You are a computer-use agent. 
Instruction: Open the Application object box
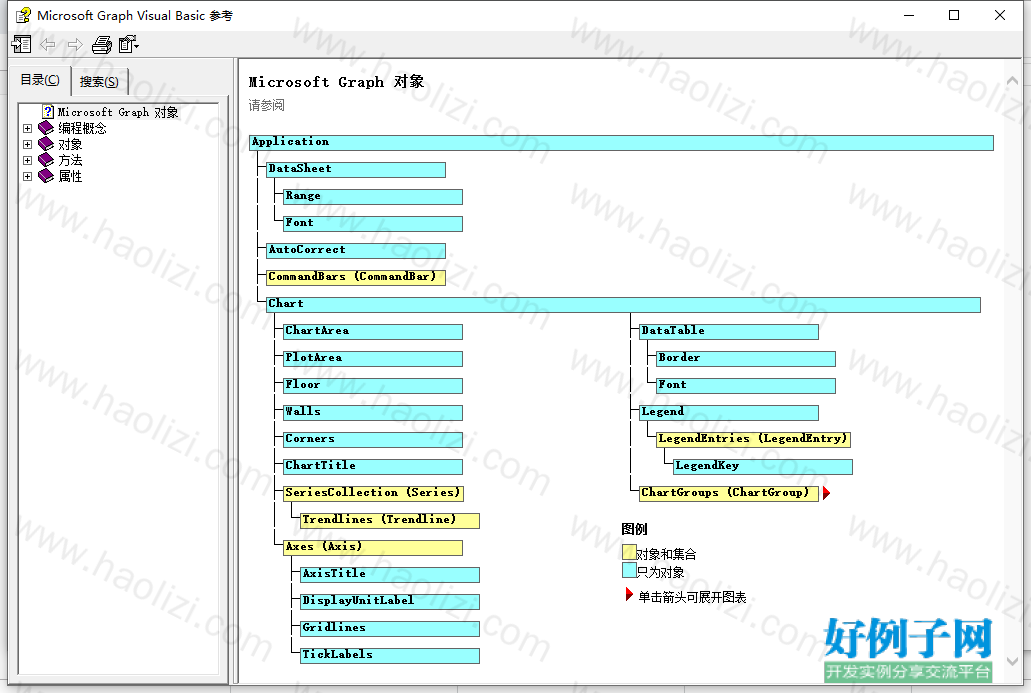pyautogui.click(x=621, y=143)
